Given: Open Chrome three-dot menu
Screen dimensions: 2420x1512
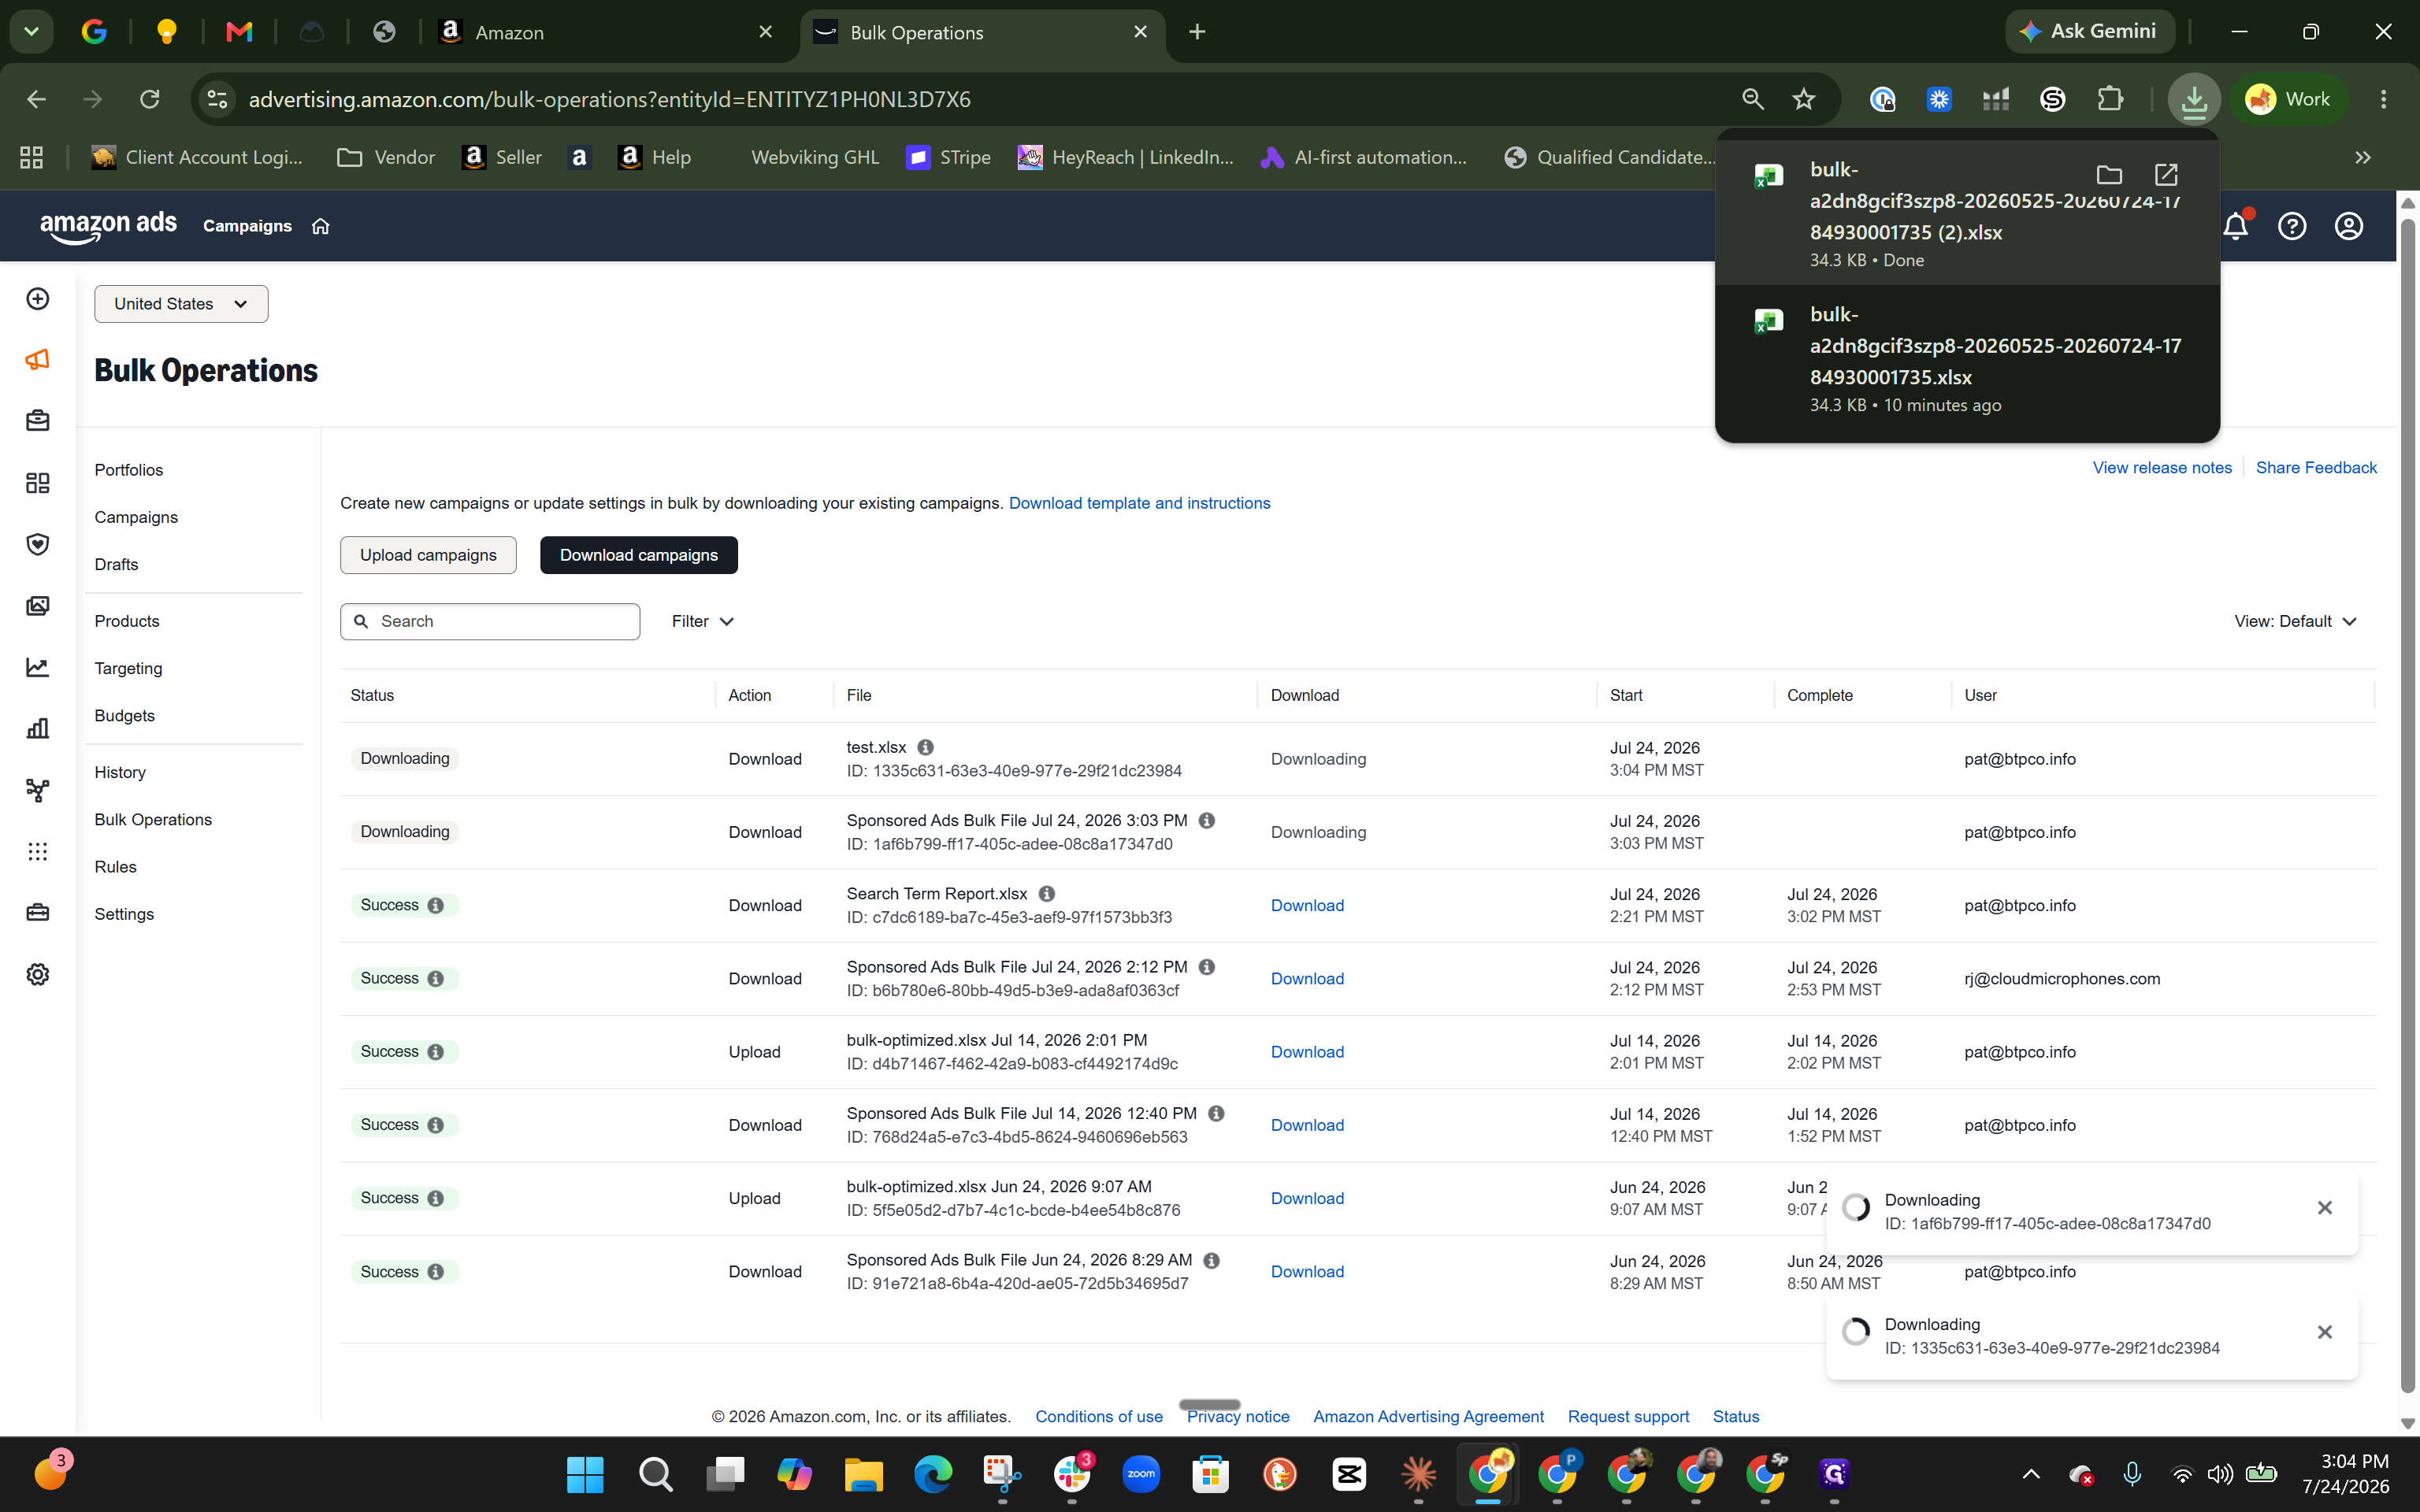Looking at the screenshot, I should click(2383, 99).
